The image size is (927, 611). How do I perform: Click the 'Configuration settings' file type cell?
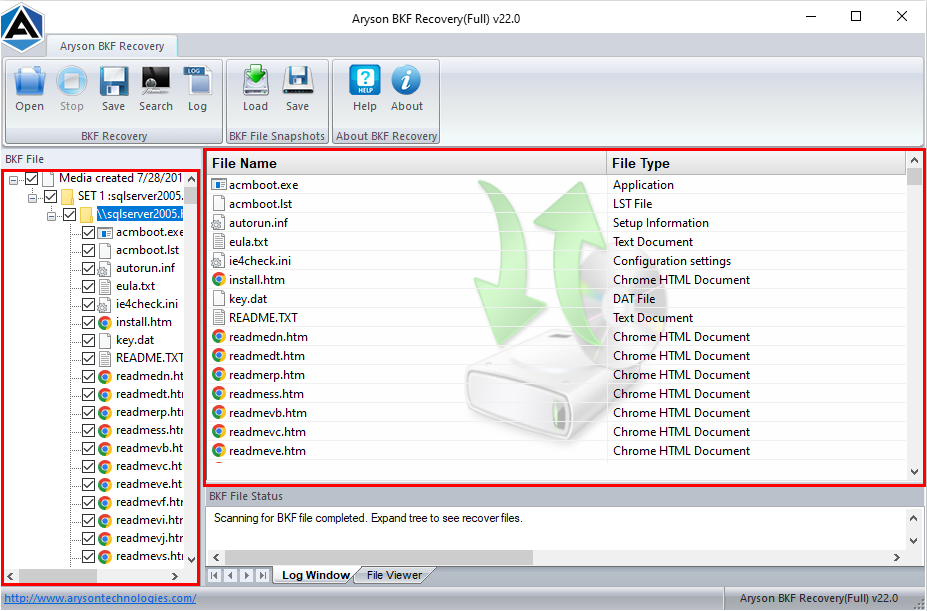(672, 261)
